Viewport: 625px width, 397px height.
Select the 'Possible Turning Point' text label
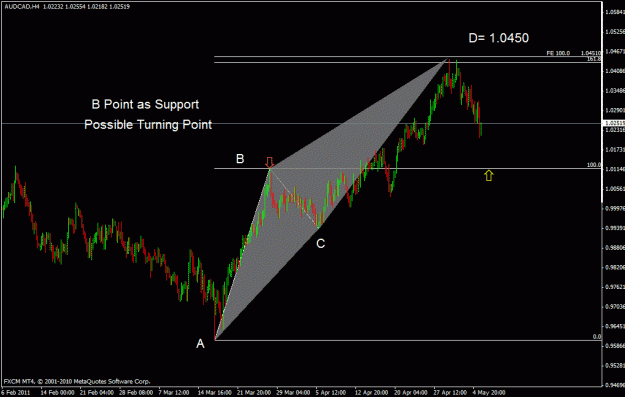148,124
